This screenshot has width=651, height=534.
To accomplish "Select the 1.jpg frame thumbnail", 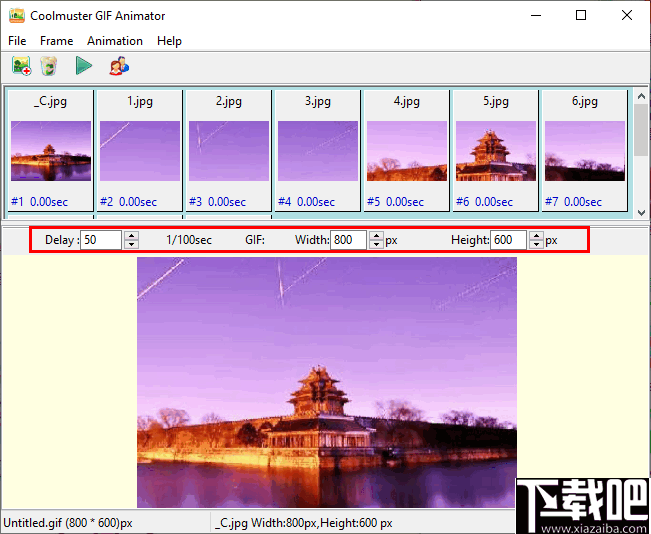I will point(140,151).
